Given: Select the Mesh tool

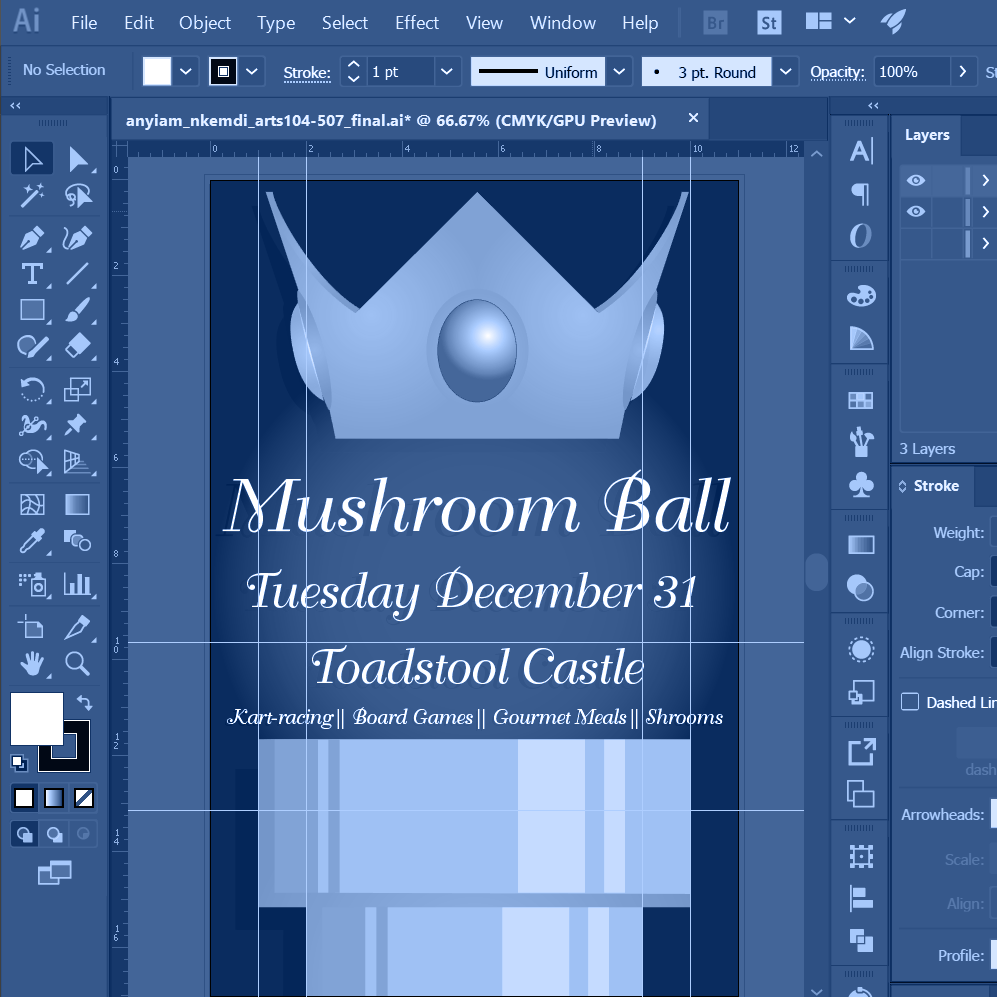Looking at the screenshot, I should [x=32, y=505].
